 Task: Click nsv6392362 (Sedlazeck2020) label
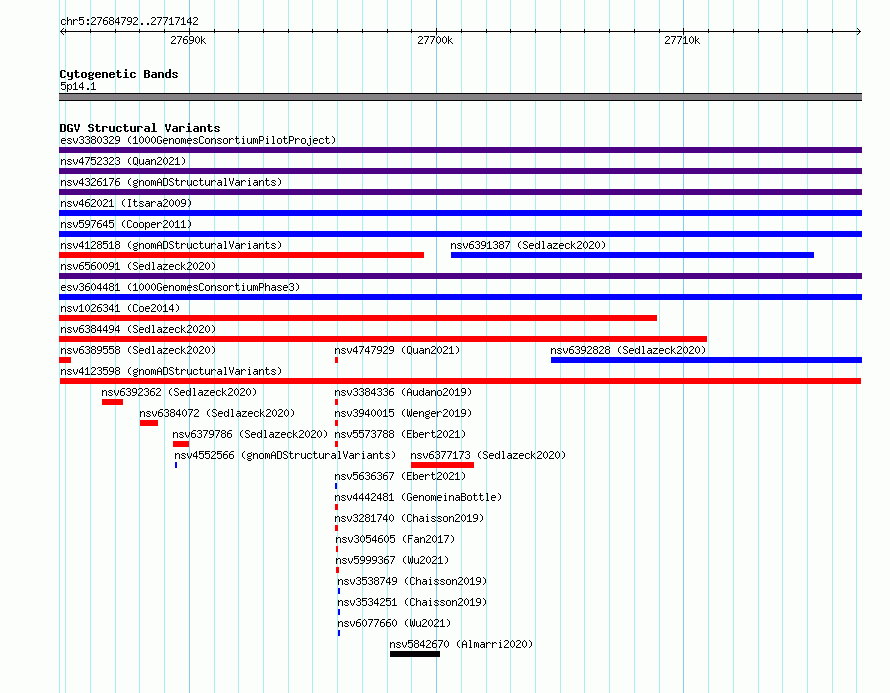179,392
